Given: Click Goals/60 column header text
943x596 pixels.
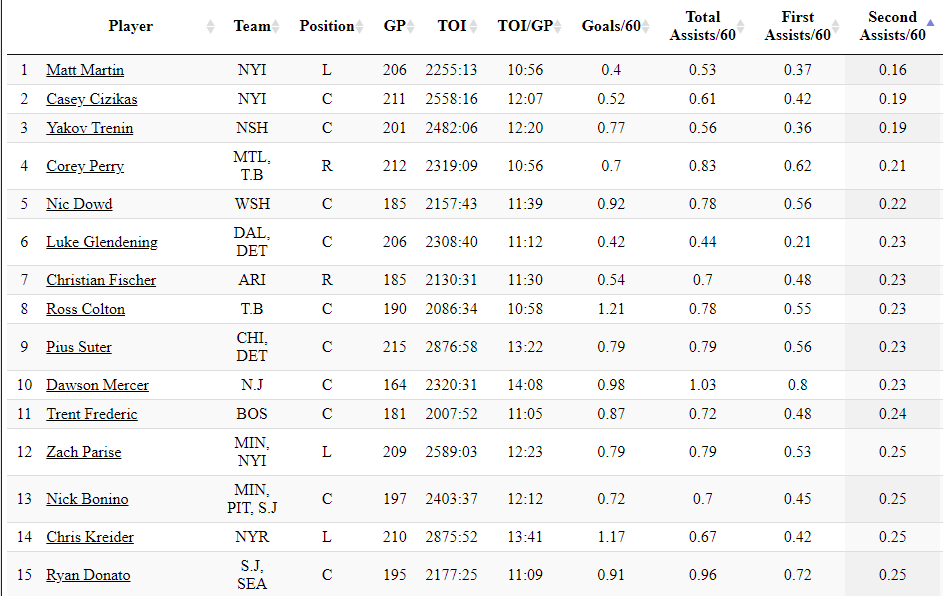Looking at the screenshot, I should (x=610, y=26).
